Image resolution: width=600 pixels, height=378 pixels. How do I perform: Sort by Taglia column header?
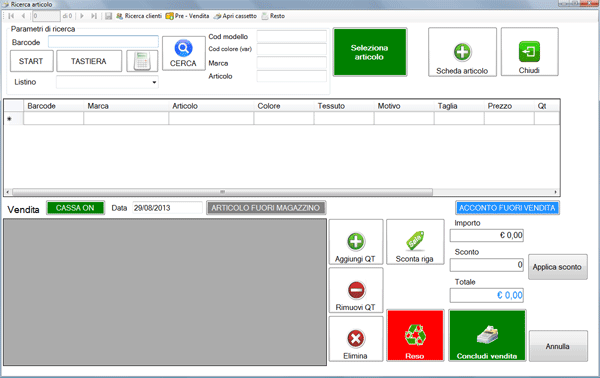click(x=459, y=106)
